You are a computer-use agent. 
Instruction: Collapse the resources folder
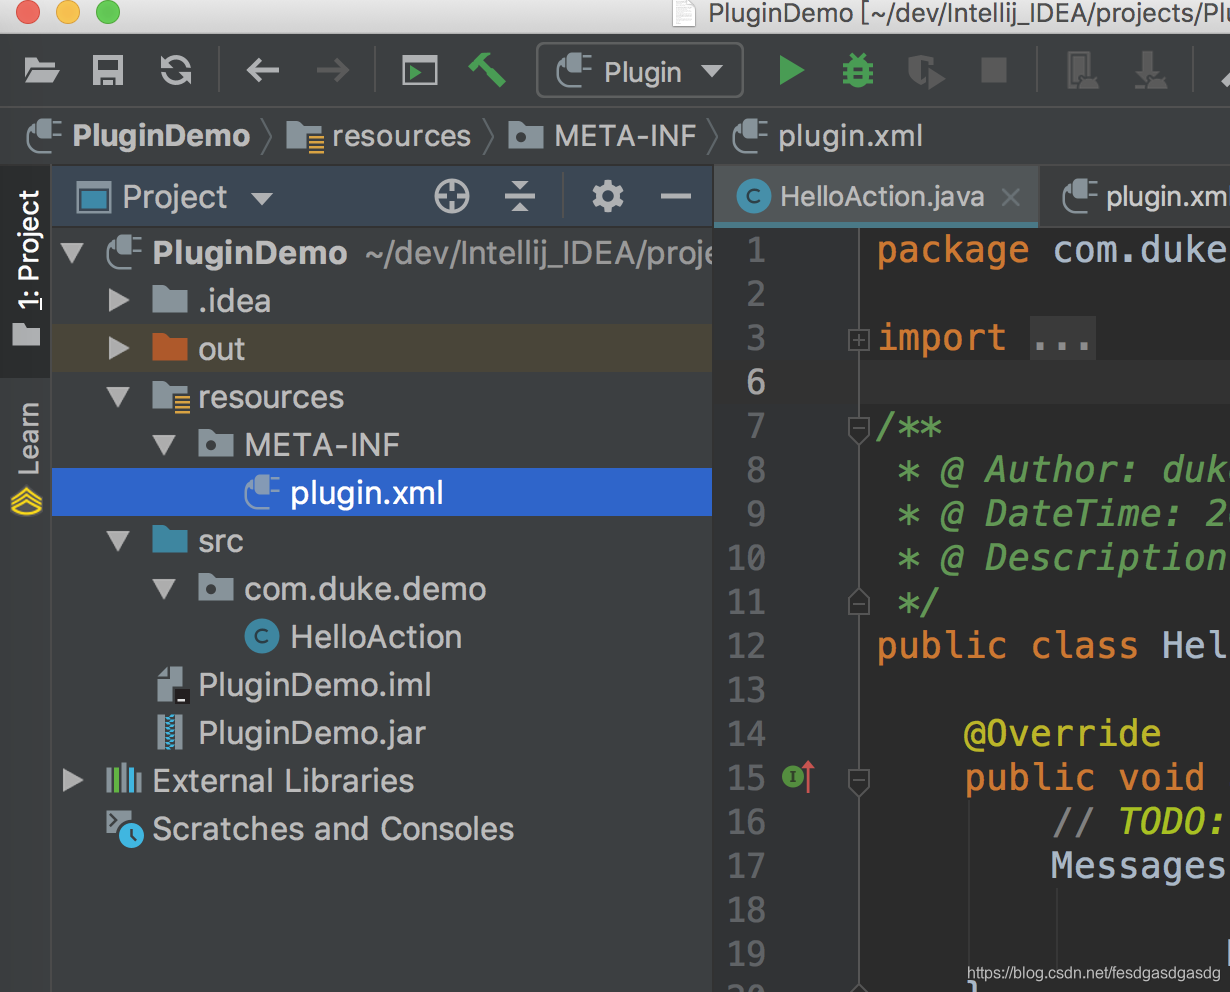coord(119,397)
